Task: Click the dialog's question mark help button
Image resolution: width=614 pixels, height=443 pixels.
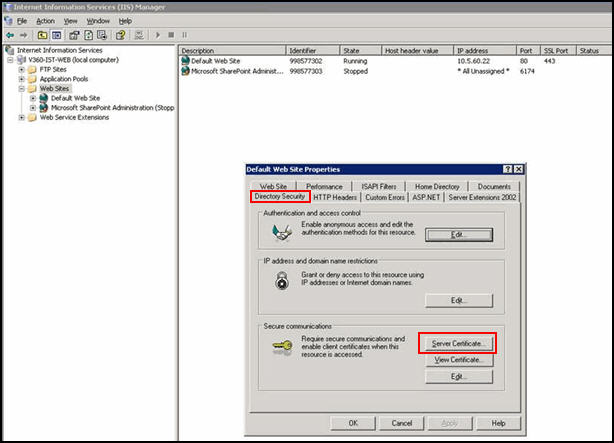Action: [508, 170]
